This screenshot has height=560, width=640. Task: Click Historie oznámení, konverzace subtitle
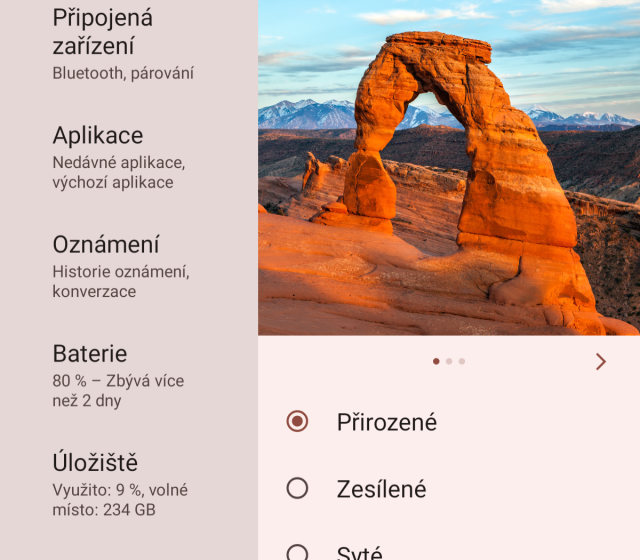121,282
